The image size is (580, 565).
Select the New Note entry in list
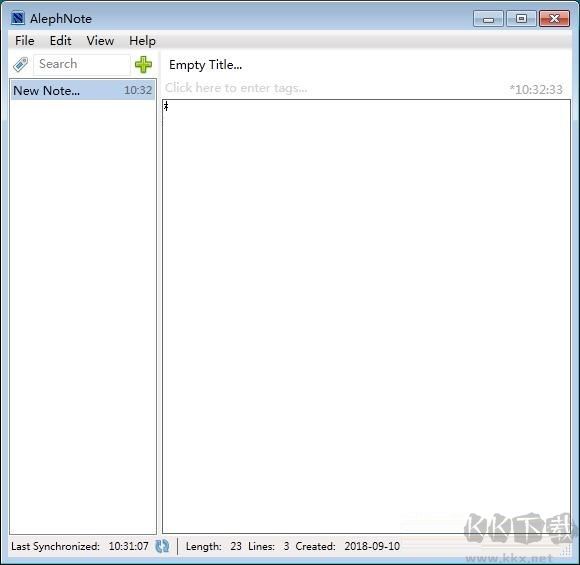[82, 90]
